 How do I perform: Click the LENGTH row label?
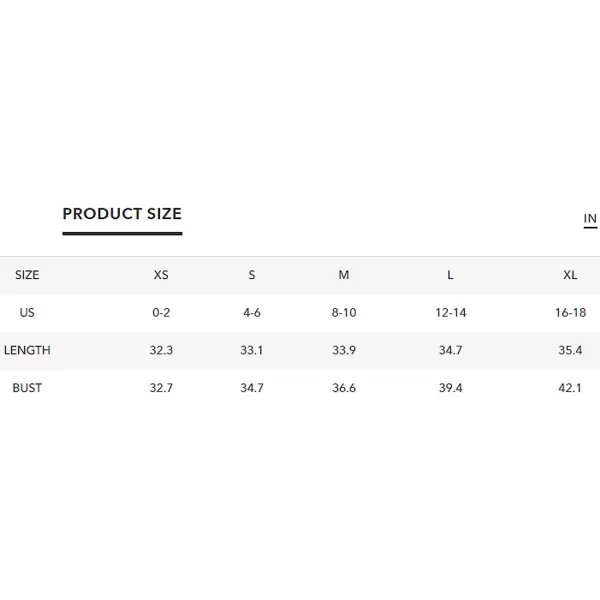[x=27, y=350]
